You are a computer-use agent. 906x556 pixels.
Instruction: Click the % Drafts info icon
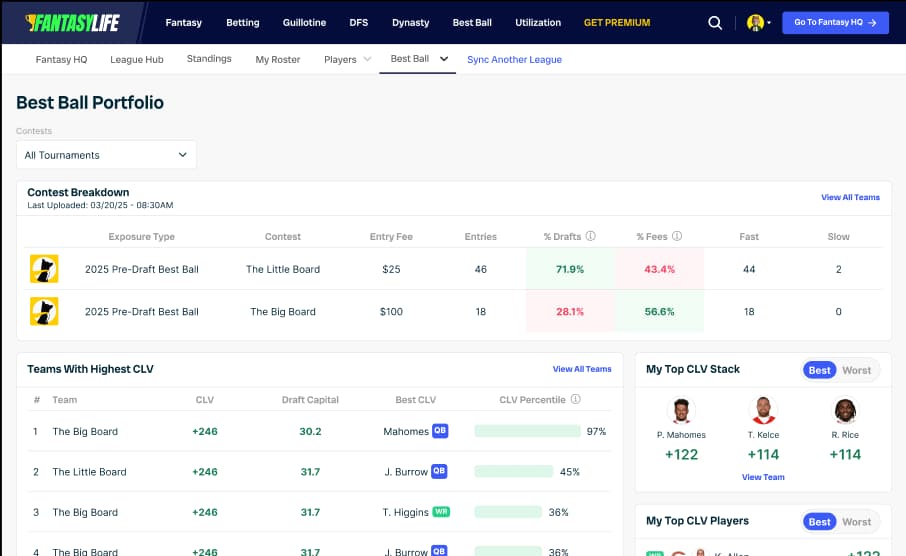point(591,237)
